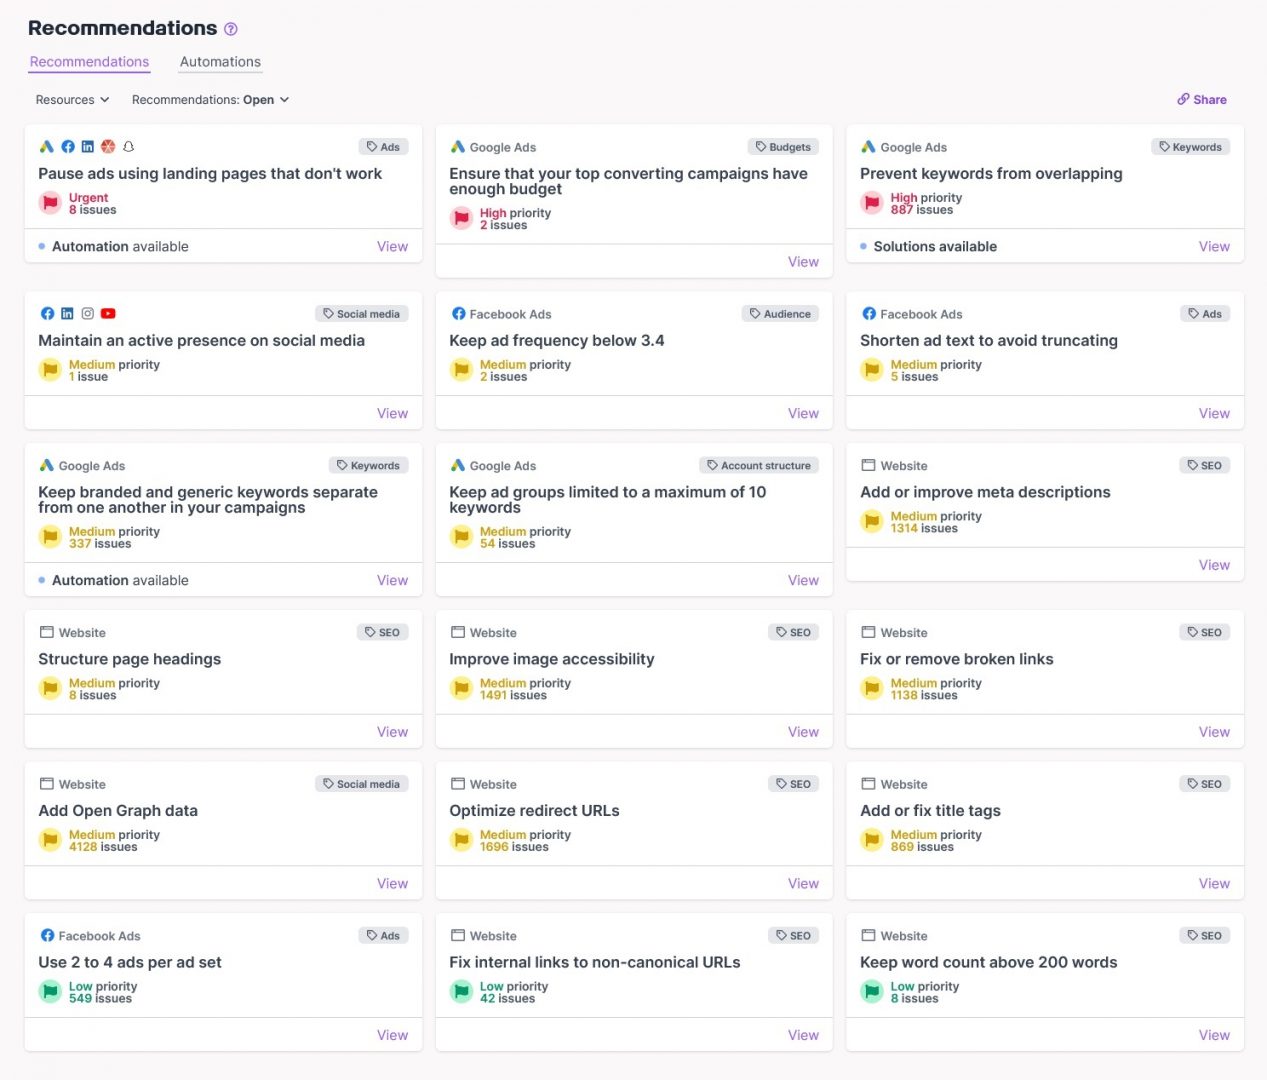Open the Resources dropdown
Image resolution: width=1267 pixels, height=1080 pixels.
click(x=71, y=99)
